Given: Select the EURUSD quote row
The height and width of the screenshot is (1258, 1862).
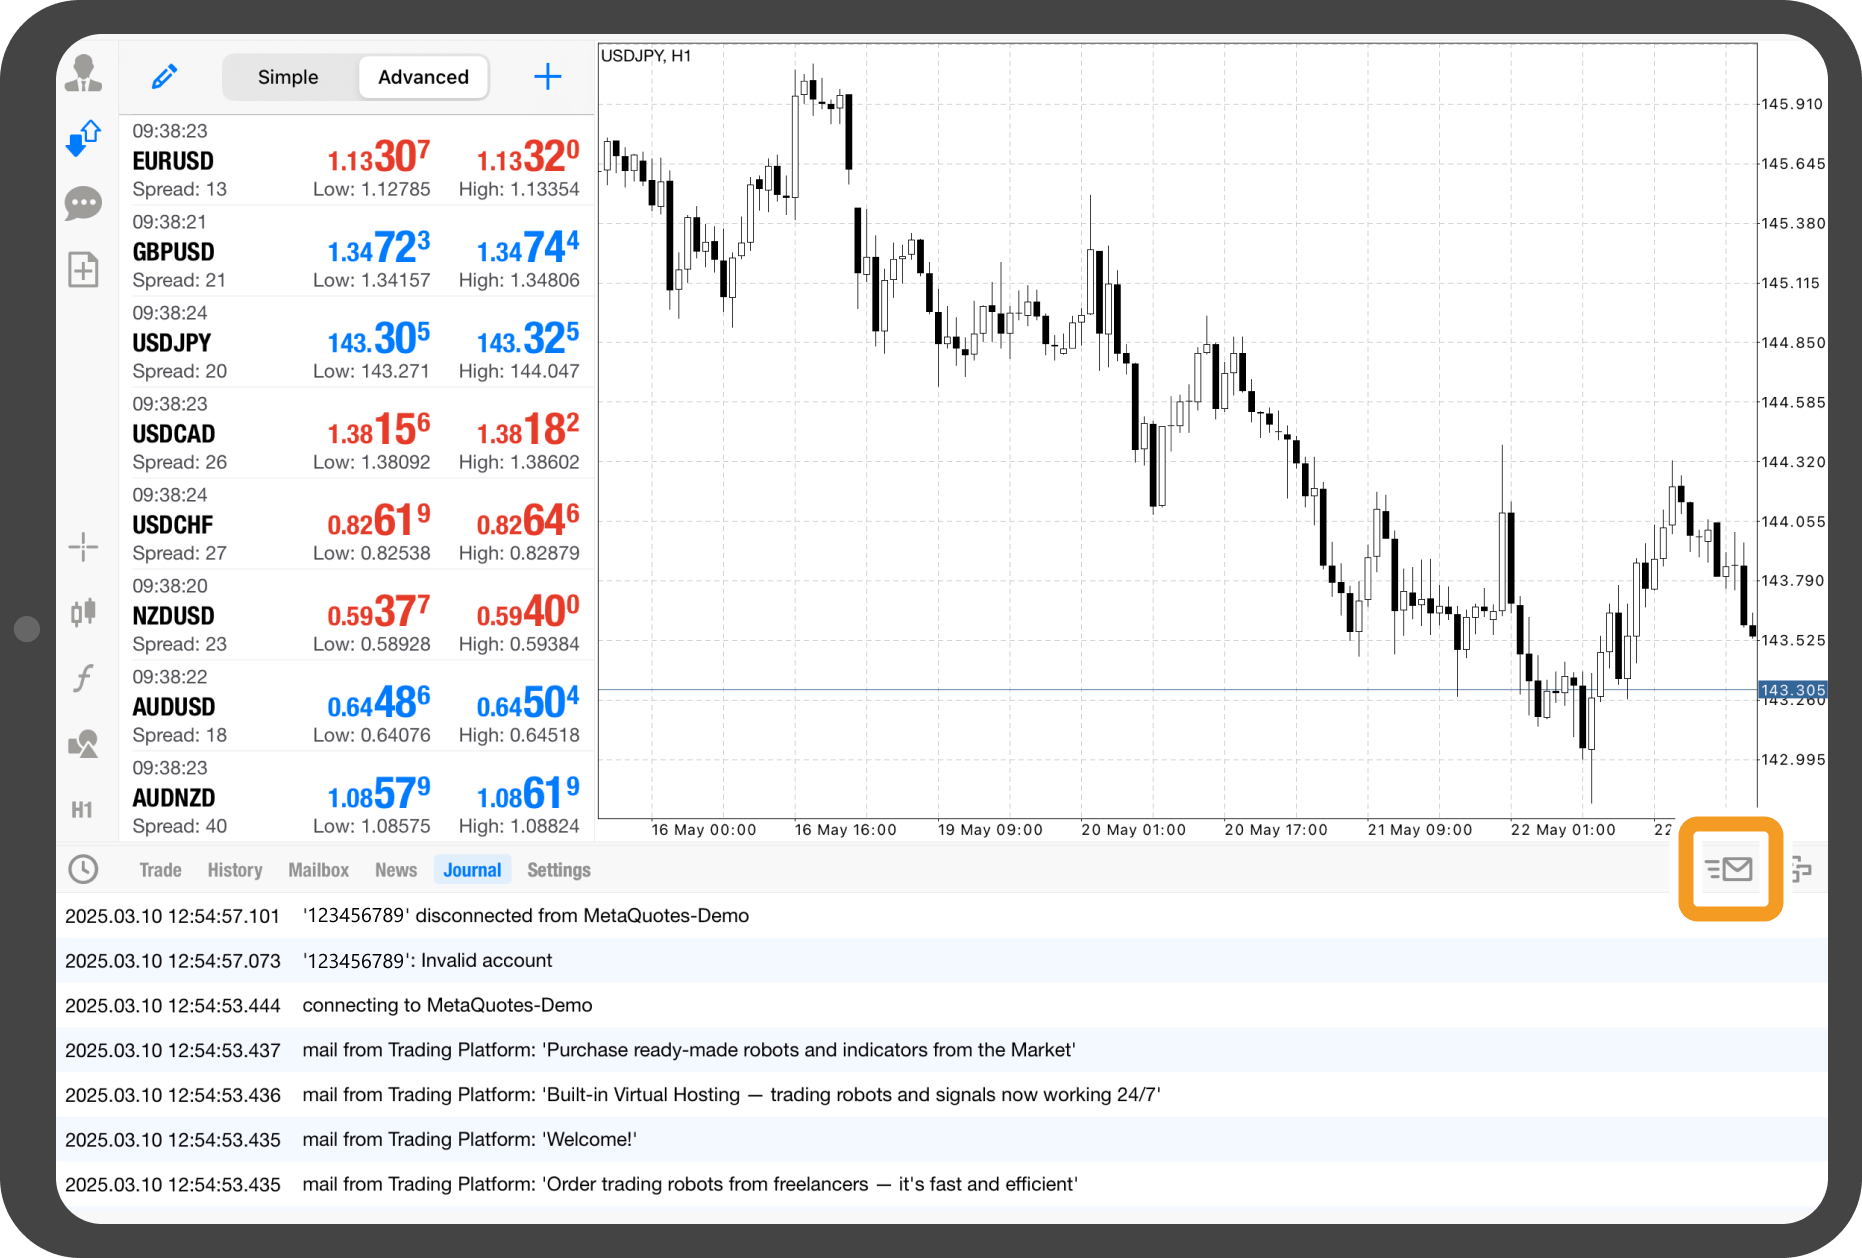Looking at the screenshot, I should coord(356,160).
